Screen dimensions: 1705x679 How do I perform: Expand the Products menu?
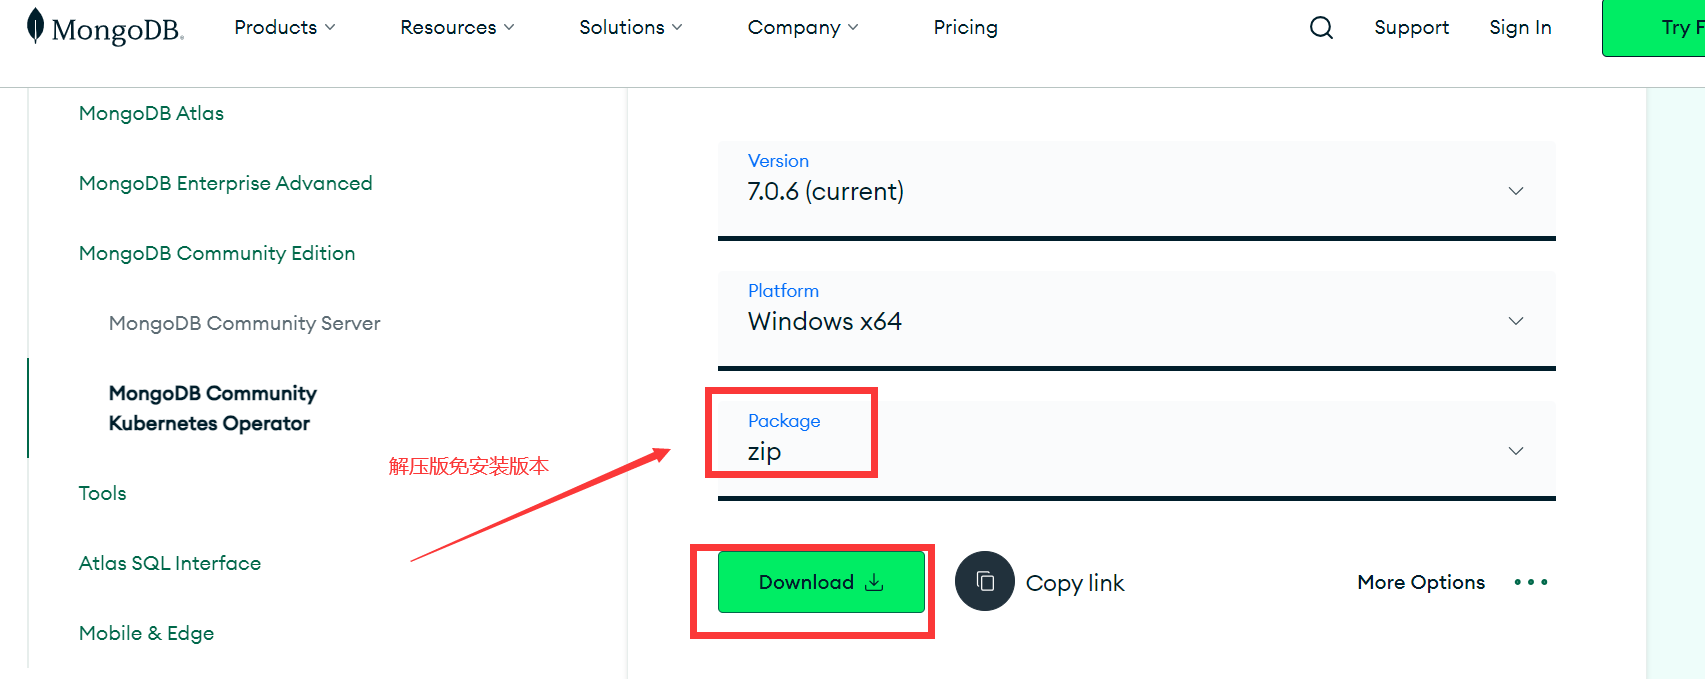(285, 27)
